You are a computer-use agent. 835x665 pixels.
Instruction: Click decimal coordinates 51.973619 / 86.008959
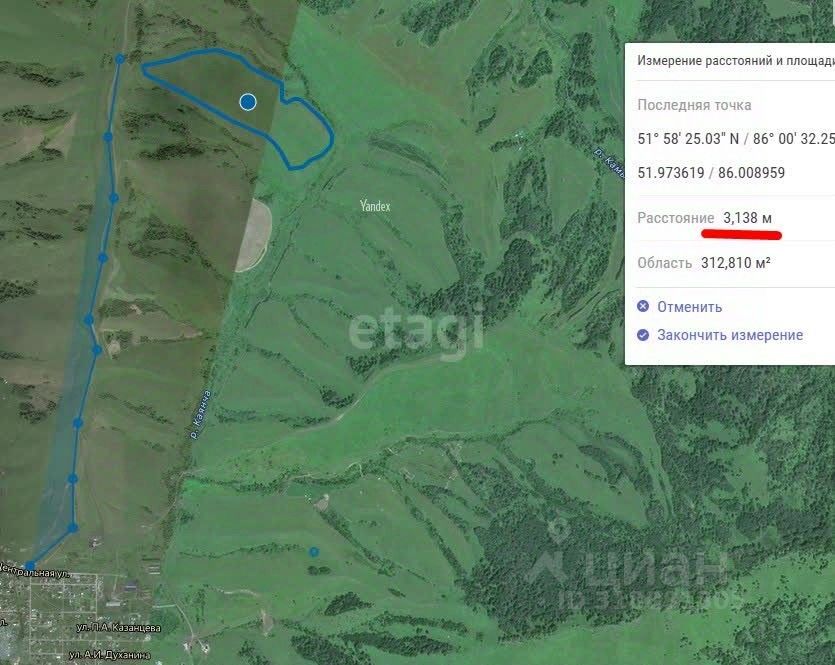(x=711, y=173)
